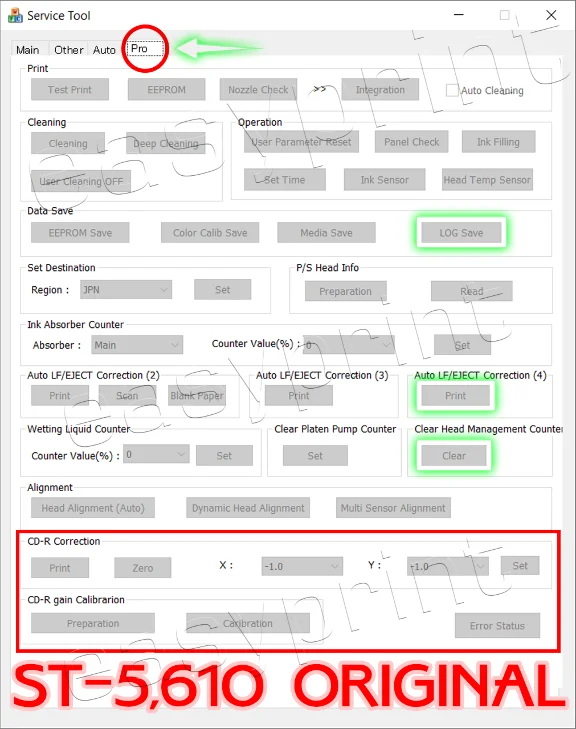This screenshot has width=576, height=729.
Task: Click the EEPROM print button
Action: pyautogui.click(x=166, y=89)
